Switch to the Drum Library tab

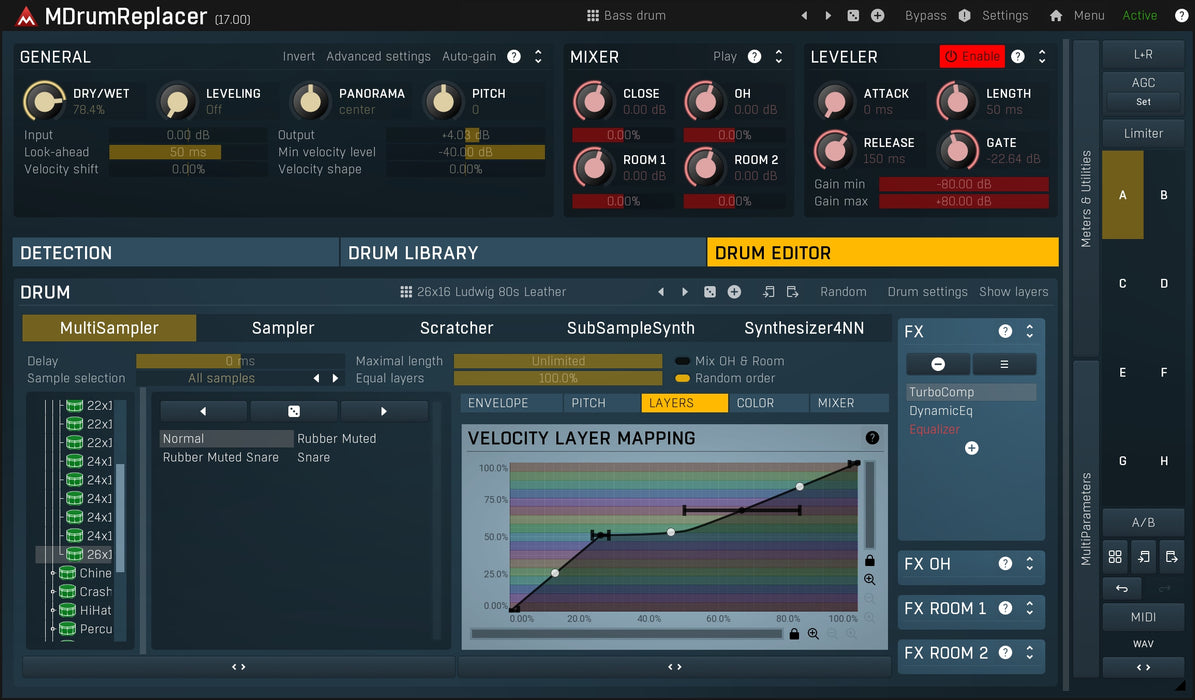click(x=522, y=253)
